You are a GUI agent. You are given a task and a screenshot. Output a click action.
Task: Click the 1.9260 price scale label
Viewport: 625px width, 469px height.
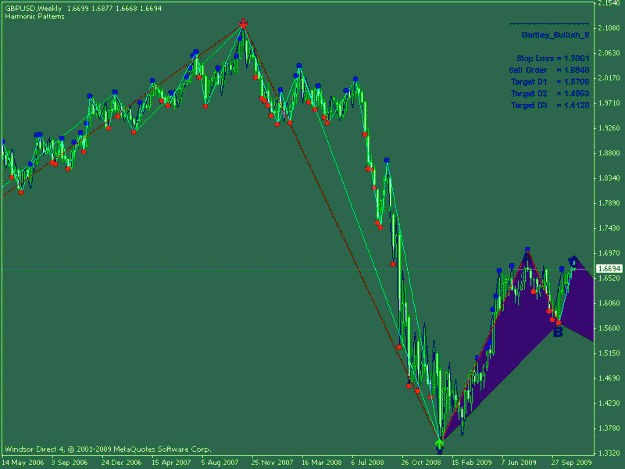click(609, 128)
